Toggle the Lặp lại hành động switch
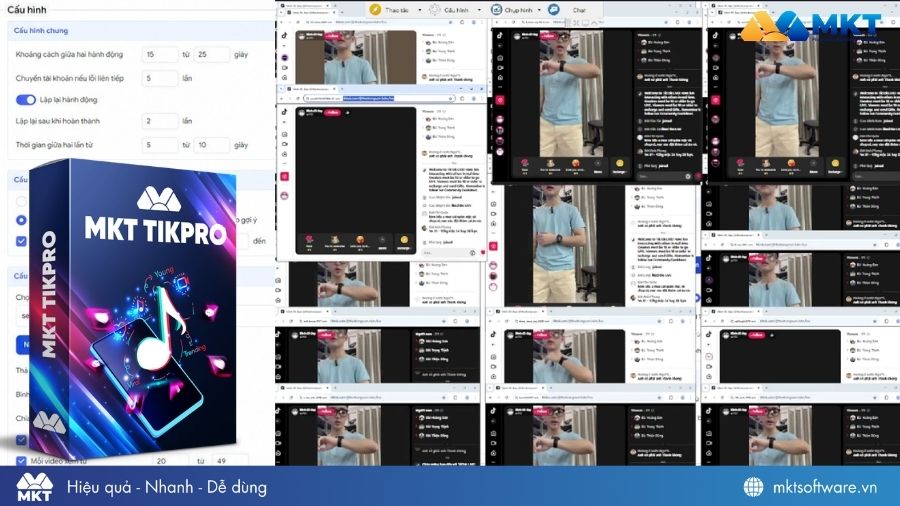Image resolution: width=900 pixels, height=506 pixels. 26,100
